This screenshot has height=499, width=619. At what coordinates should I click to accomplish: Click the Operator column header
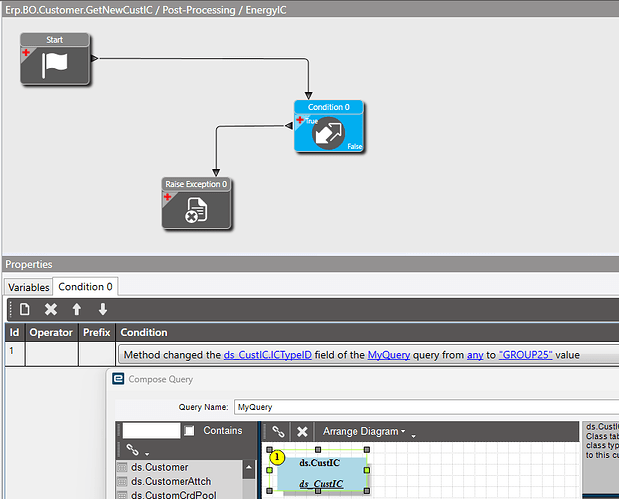click(51, 332)
